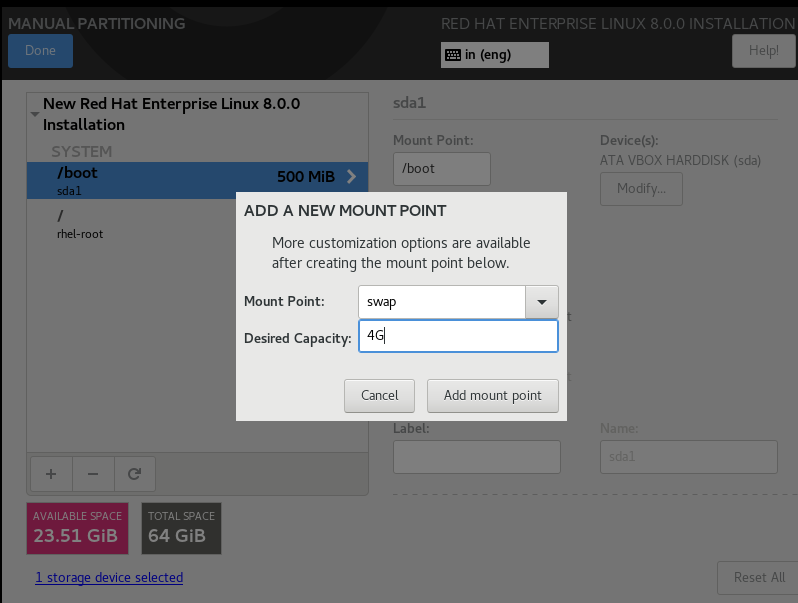
Task: Click the Modify... devices button
Action: [641, 189]
